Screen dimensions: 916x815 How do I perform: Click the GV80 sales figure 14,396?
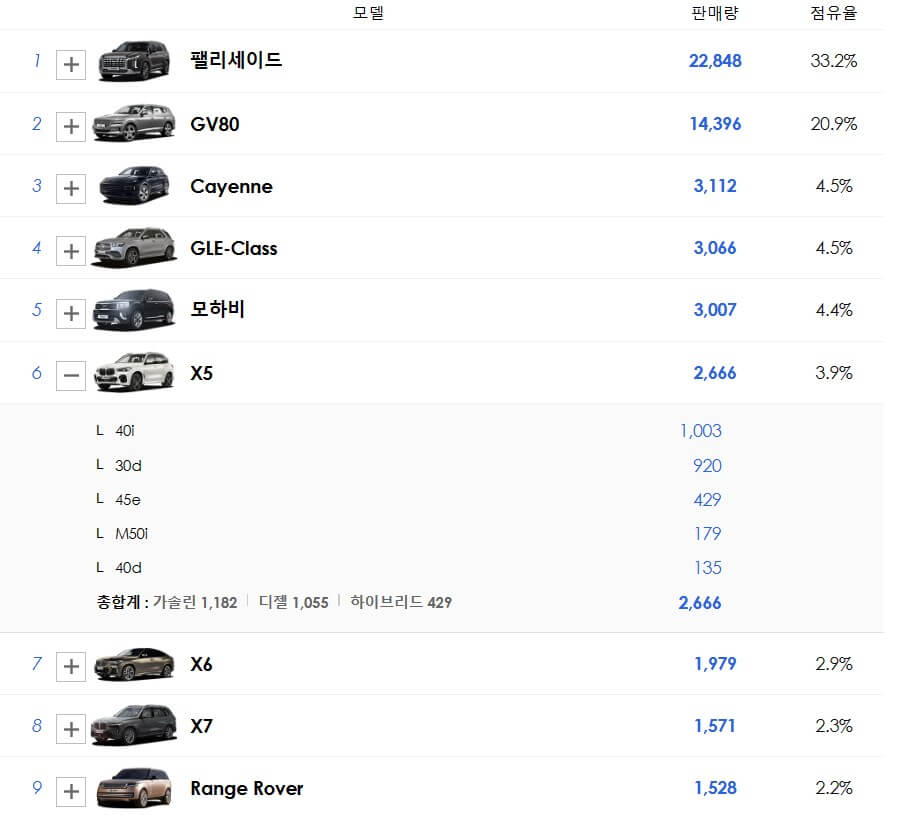coord(716,124)
